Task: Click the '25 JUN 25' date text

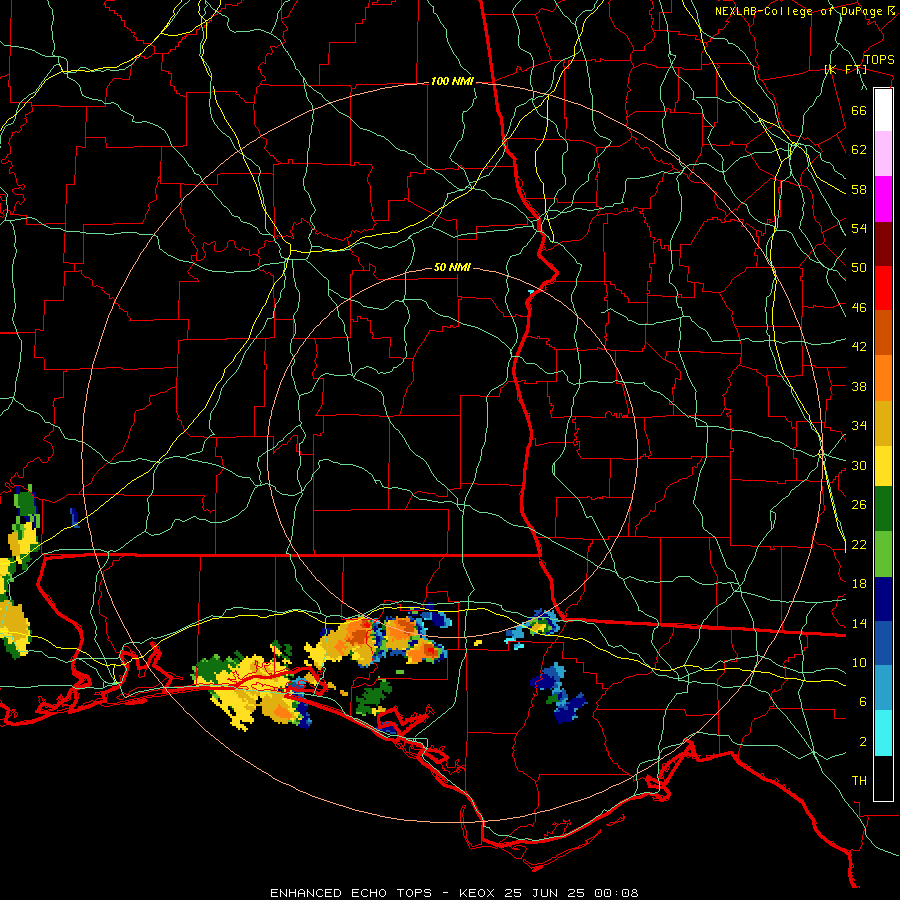Action: pyautogui.click(x=546, y=893)
